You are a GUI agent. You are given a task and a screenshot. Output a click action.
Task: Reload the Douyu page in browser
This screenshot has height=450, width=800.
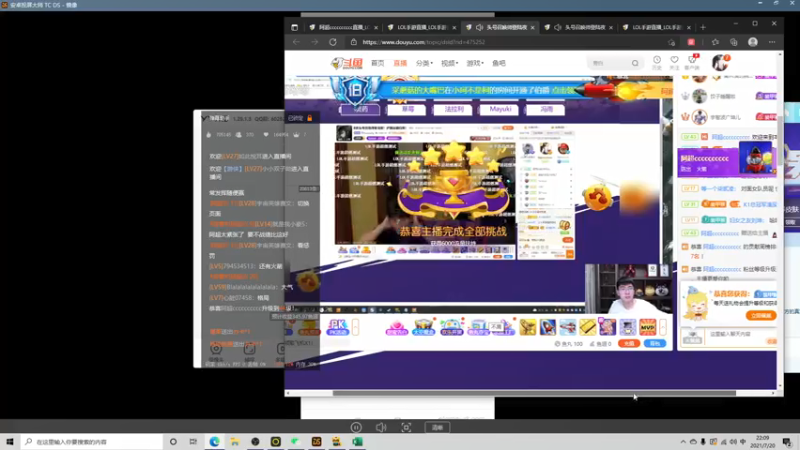click(333, 42)
